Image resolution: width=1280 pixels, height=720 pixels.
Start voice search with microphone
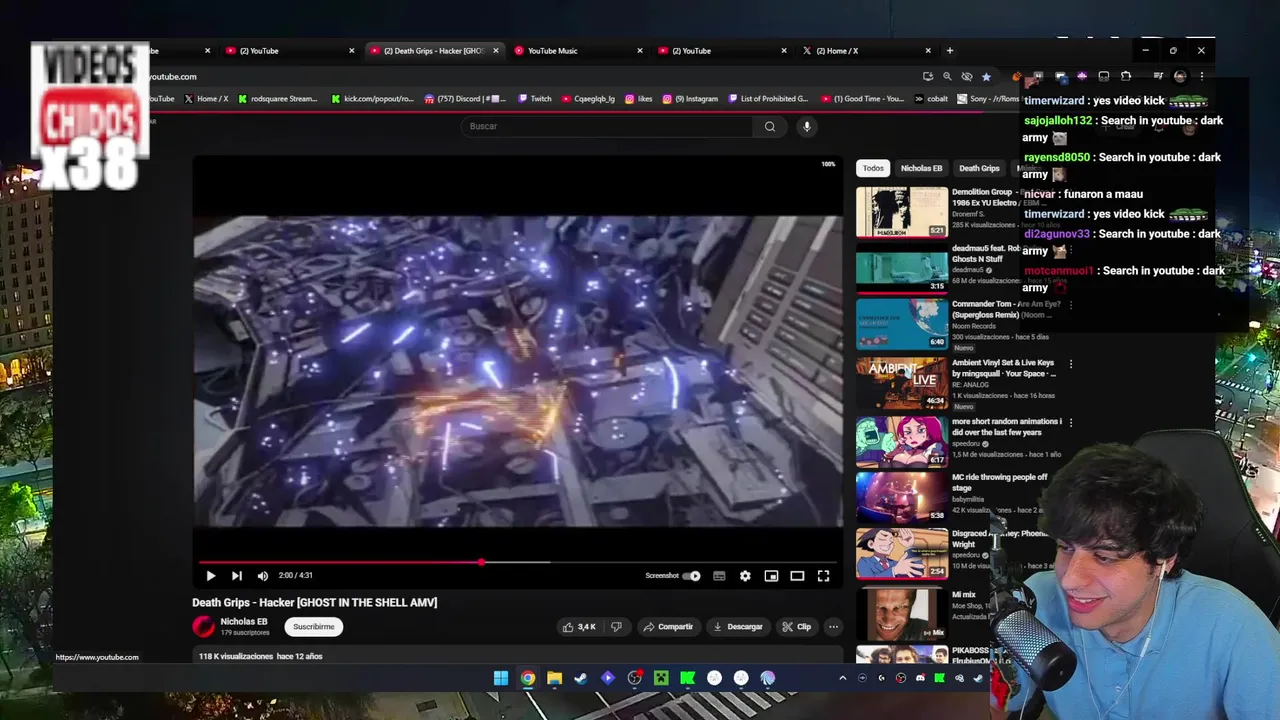(x=807, y=127)
